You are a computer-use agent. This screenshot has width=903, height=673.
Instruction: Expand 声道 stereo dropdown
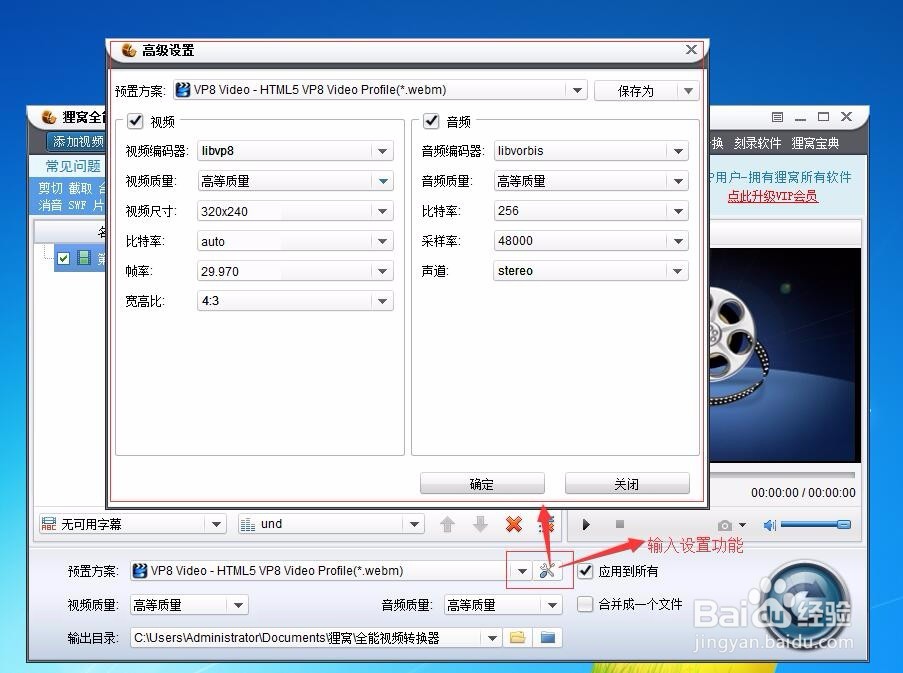pyautogui.click(x=678, y=271)
